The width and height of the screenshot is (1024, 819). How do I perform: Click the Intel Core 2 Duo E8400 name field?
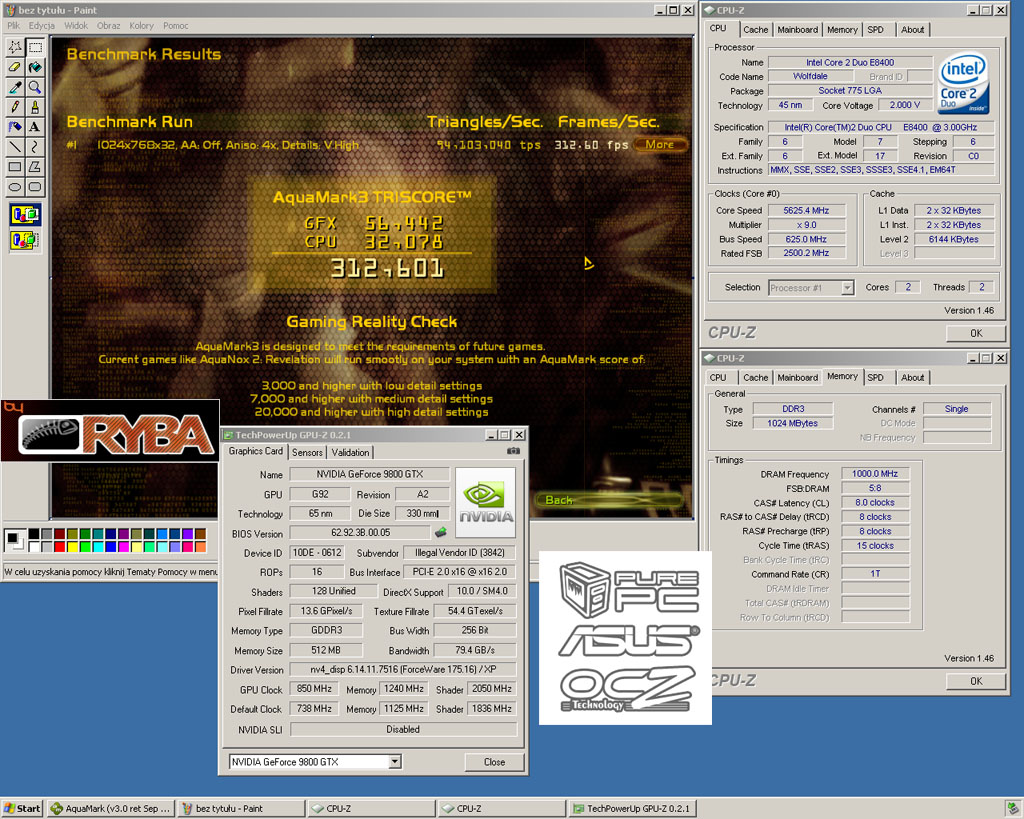[850, 62]
